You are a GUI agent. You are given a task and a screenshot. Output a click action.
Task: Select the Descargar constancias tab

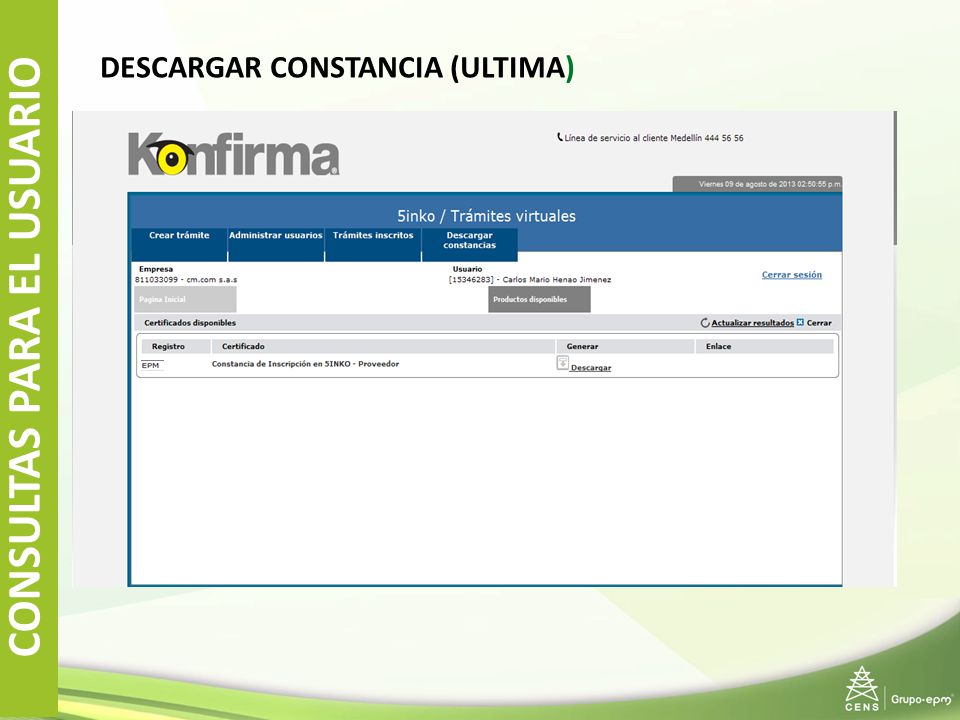[470, 244]
